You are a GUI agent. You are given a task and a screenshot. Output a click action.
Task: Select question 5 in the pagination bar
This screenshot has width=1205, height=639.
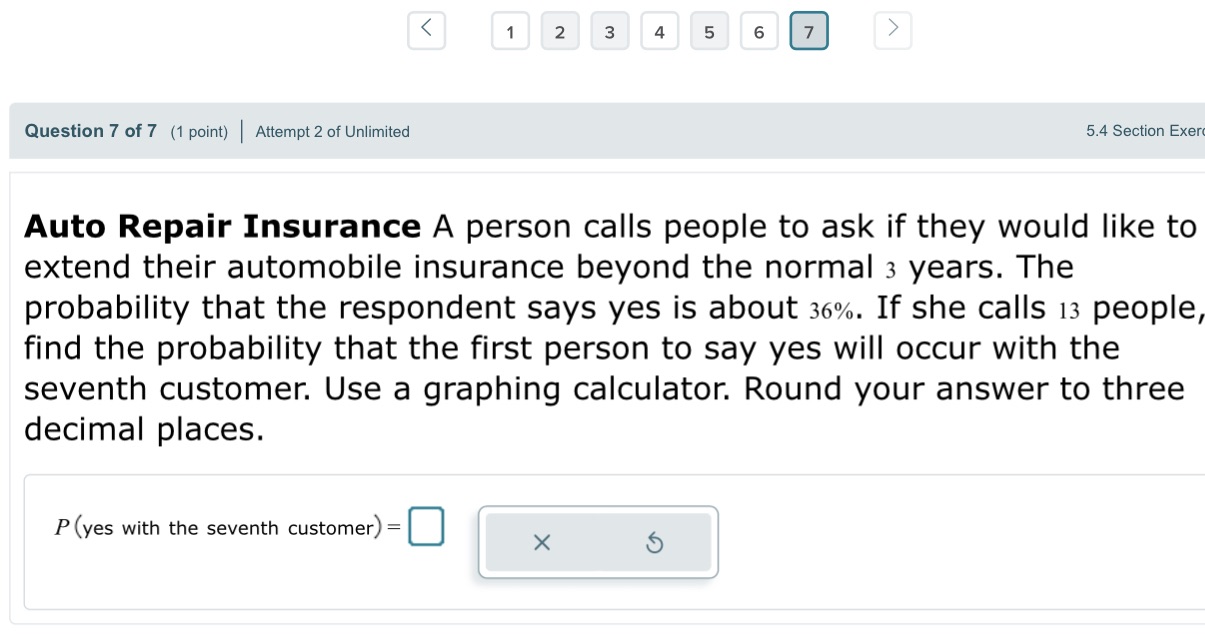click(709, 31)
